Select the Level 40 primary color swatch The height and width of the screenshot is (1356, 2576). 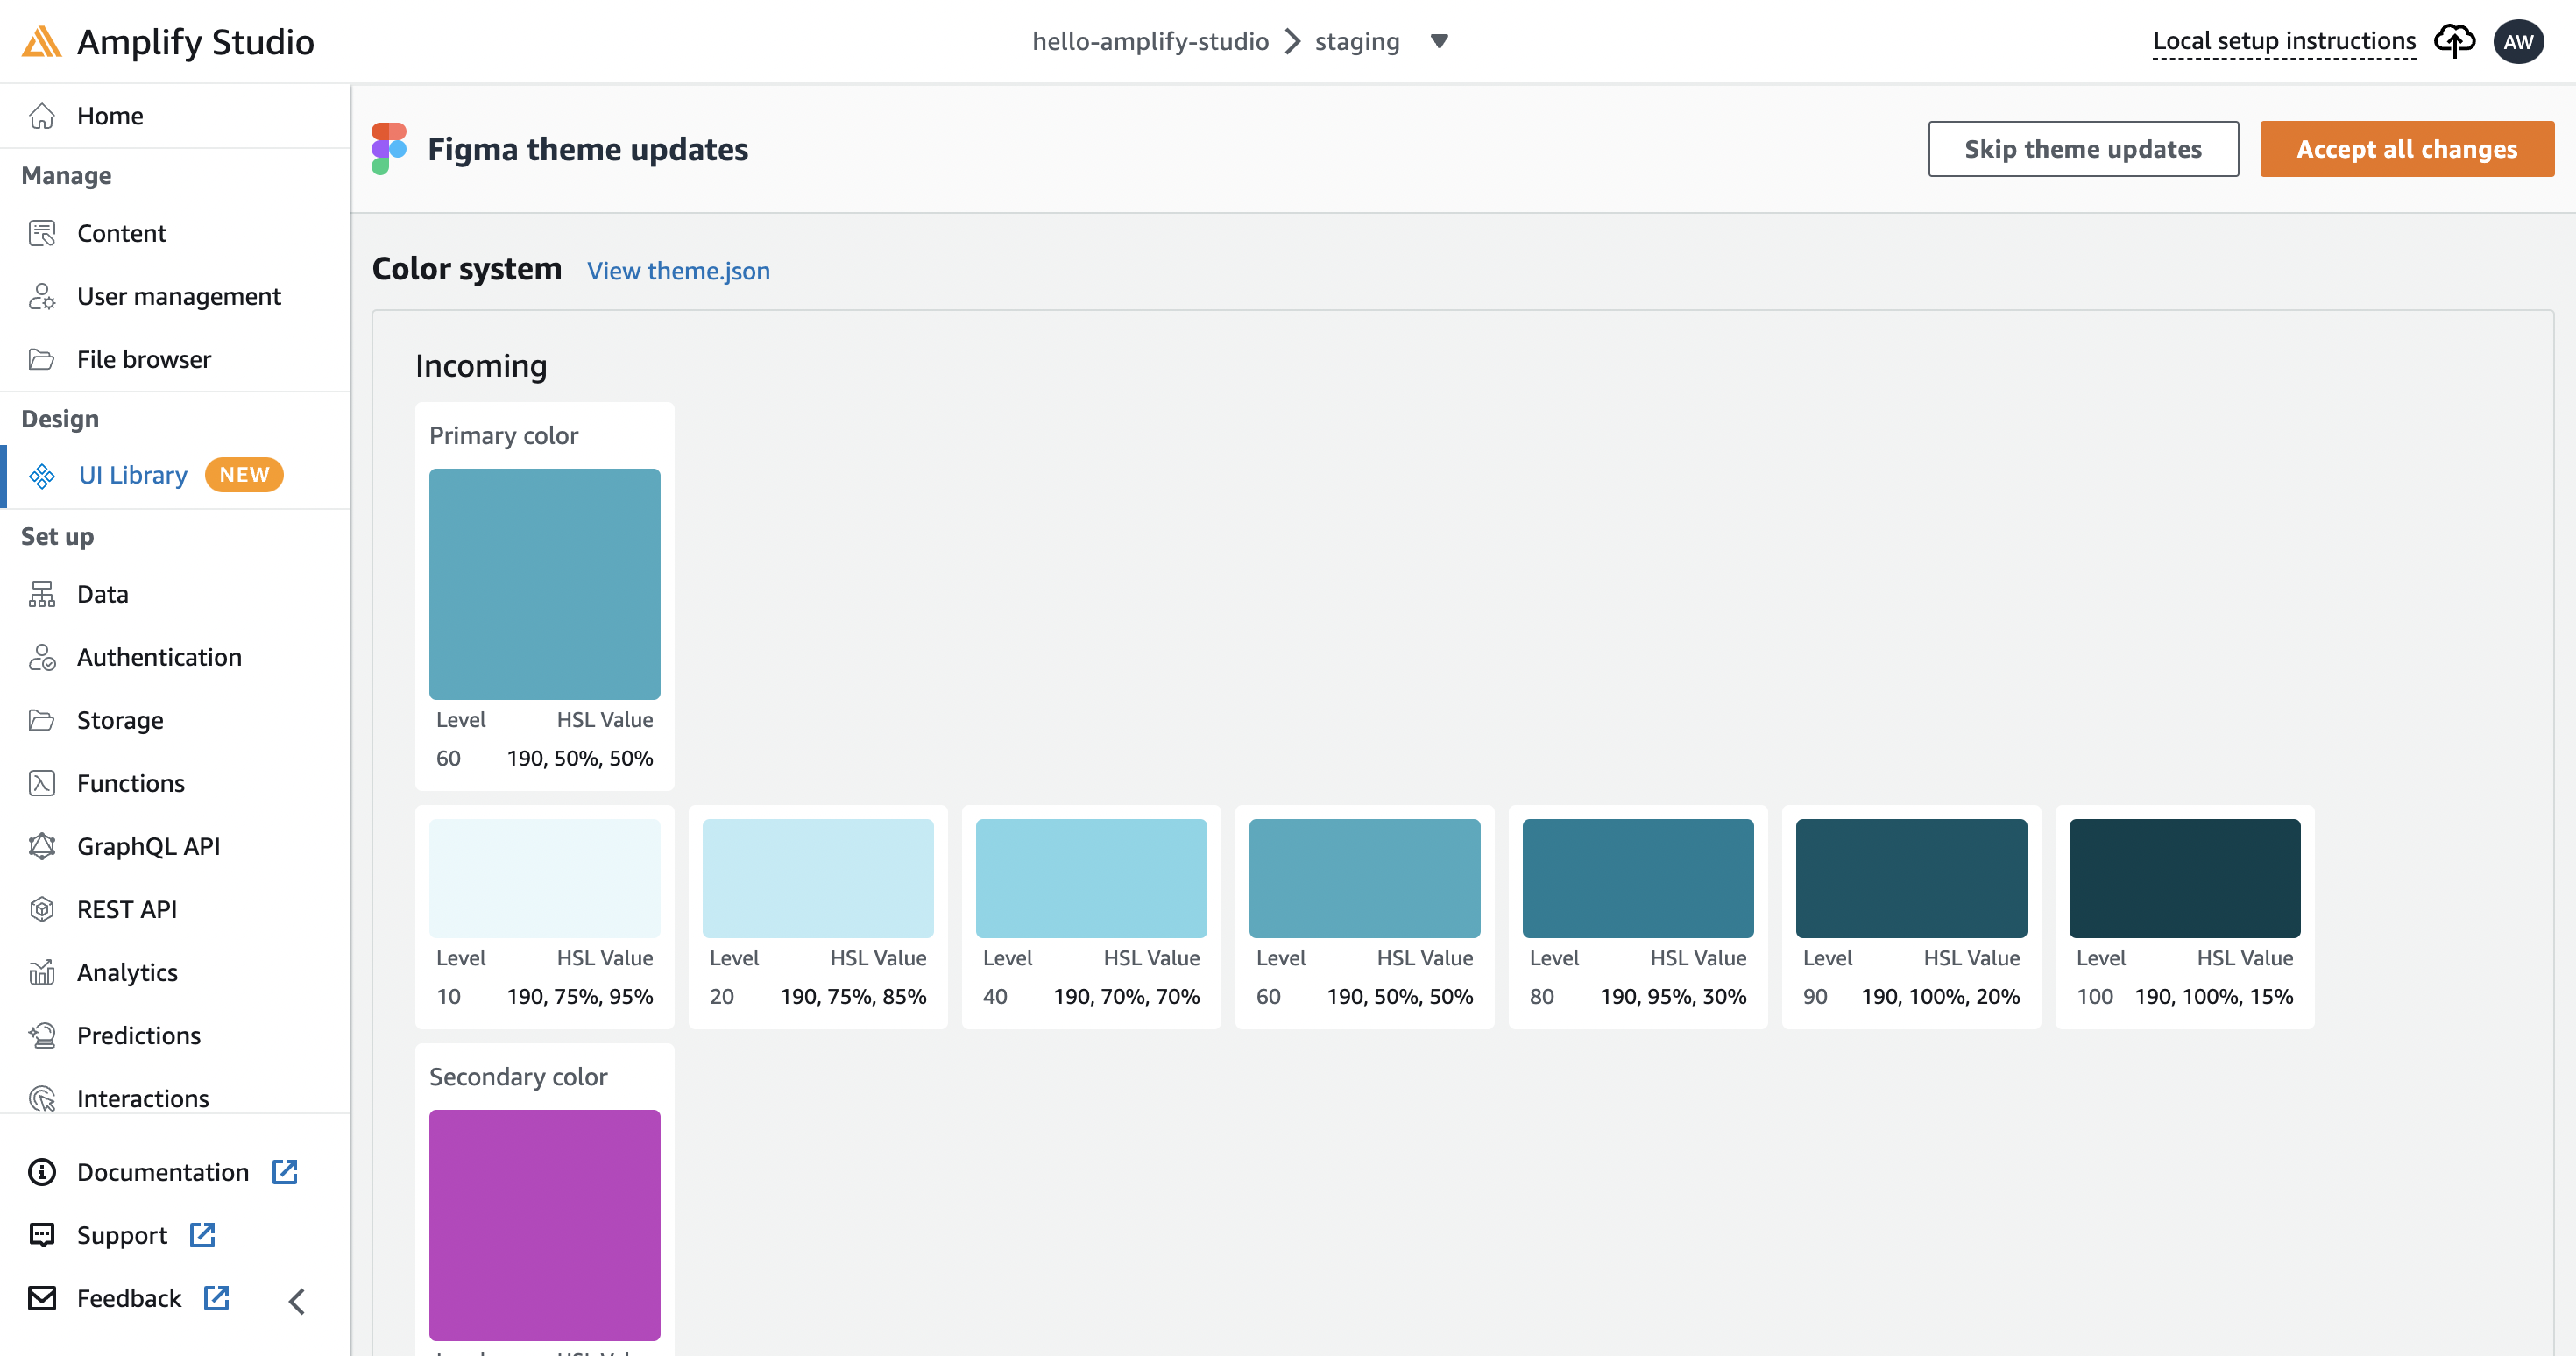point(1090,878)
